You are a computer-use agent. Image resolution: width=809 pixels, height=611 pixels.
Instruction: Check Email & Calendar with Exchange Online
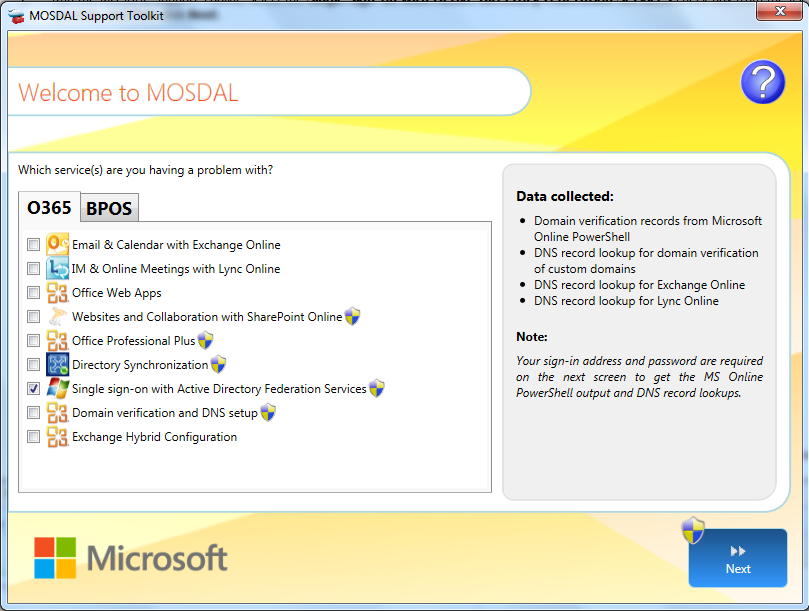click(34, 245)
